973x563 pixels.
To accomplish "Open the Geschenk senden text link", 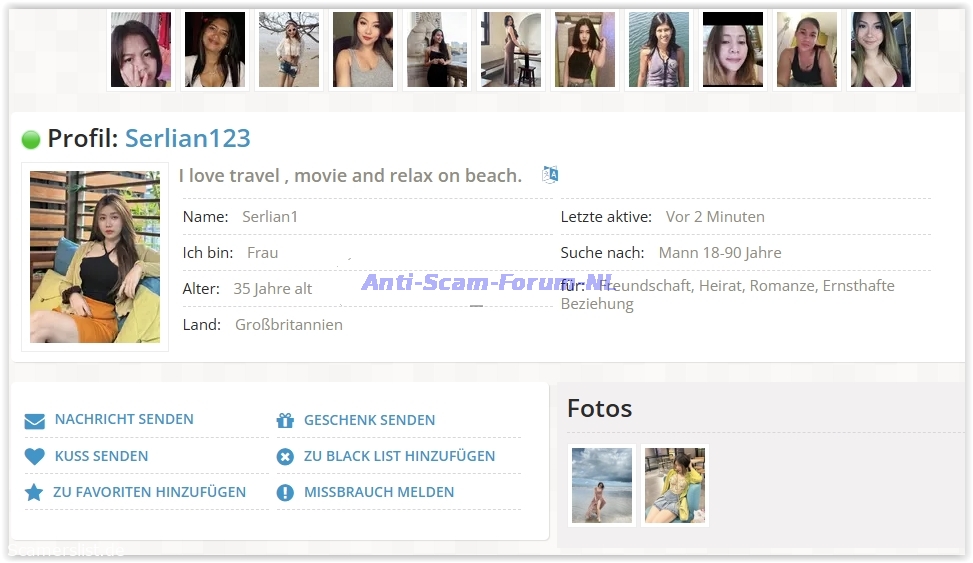I will [369, 420].
